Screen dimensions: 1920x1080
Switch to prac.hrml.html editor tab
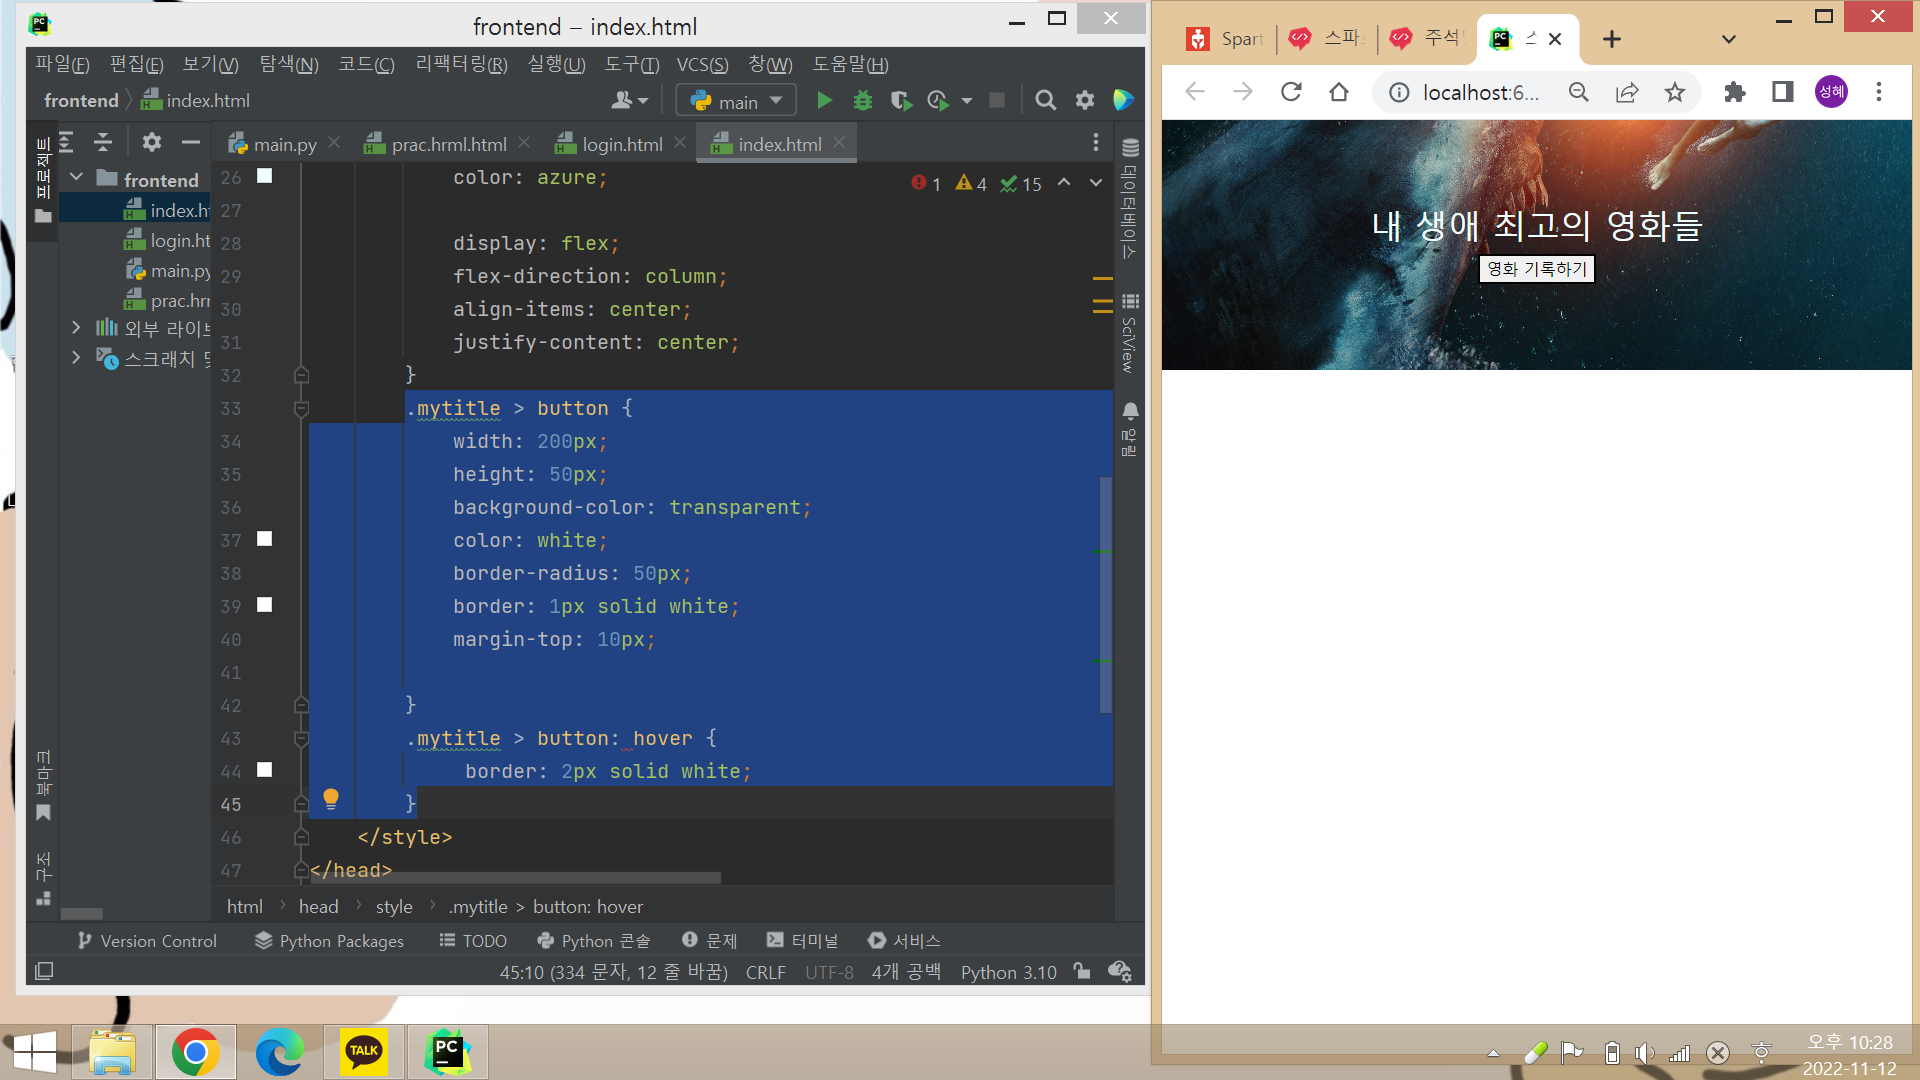447,144
